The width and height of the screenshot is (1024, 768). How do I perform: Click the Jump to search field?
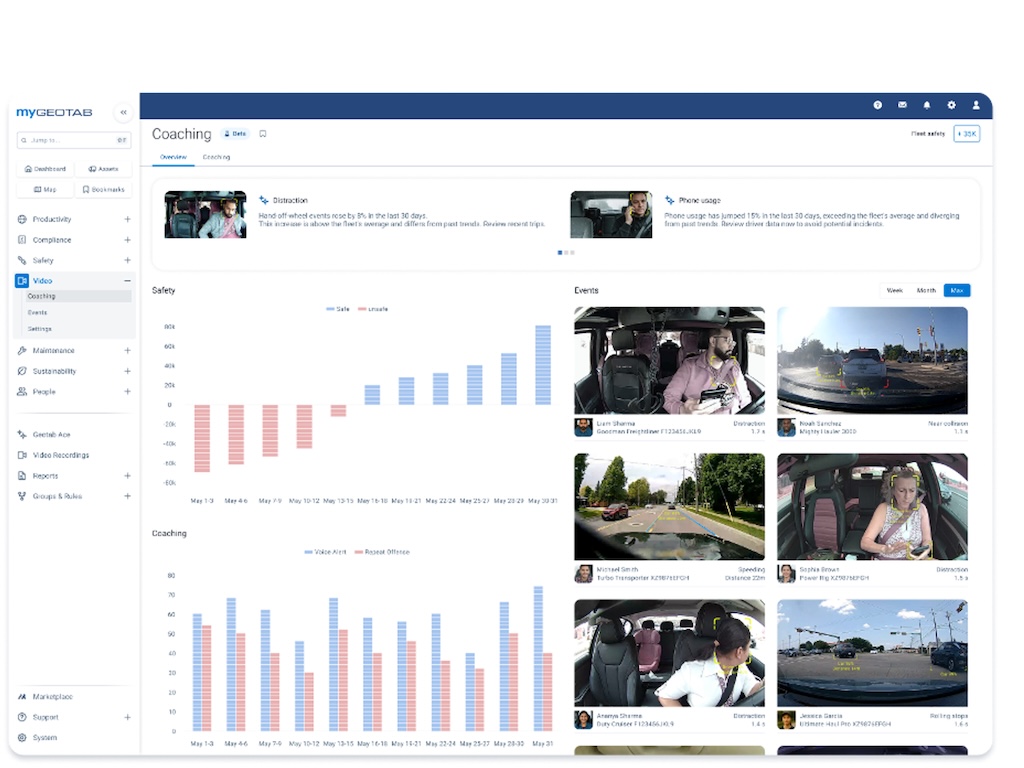point(74,140)
